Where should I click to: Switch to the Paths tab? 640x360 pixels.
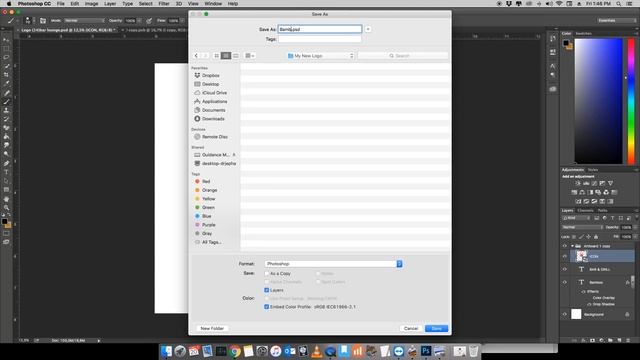602,211
